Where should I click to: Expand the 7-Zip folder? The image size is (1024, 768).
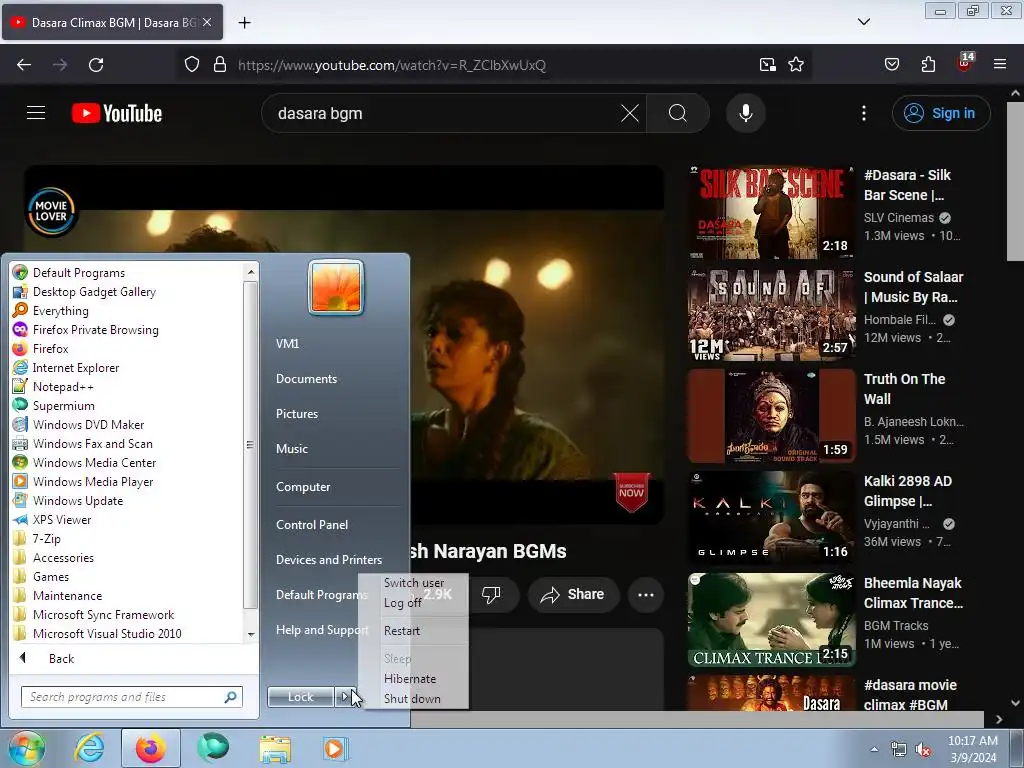tap(47, 539)
